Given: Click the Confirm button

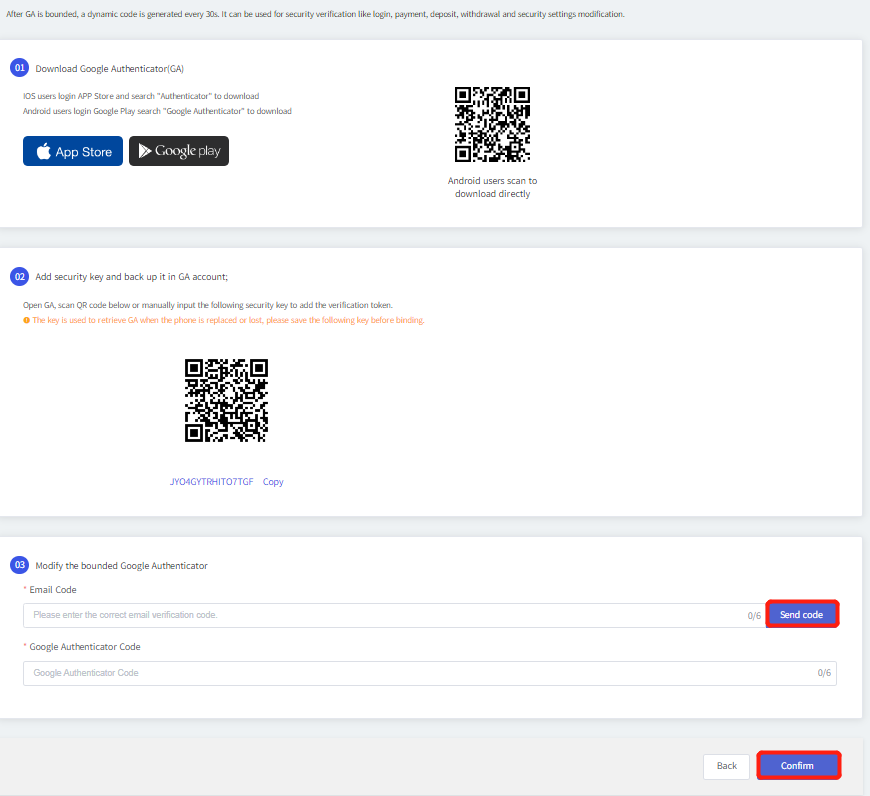Looking at the screenshot, I should [x=798, y=765].
